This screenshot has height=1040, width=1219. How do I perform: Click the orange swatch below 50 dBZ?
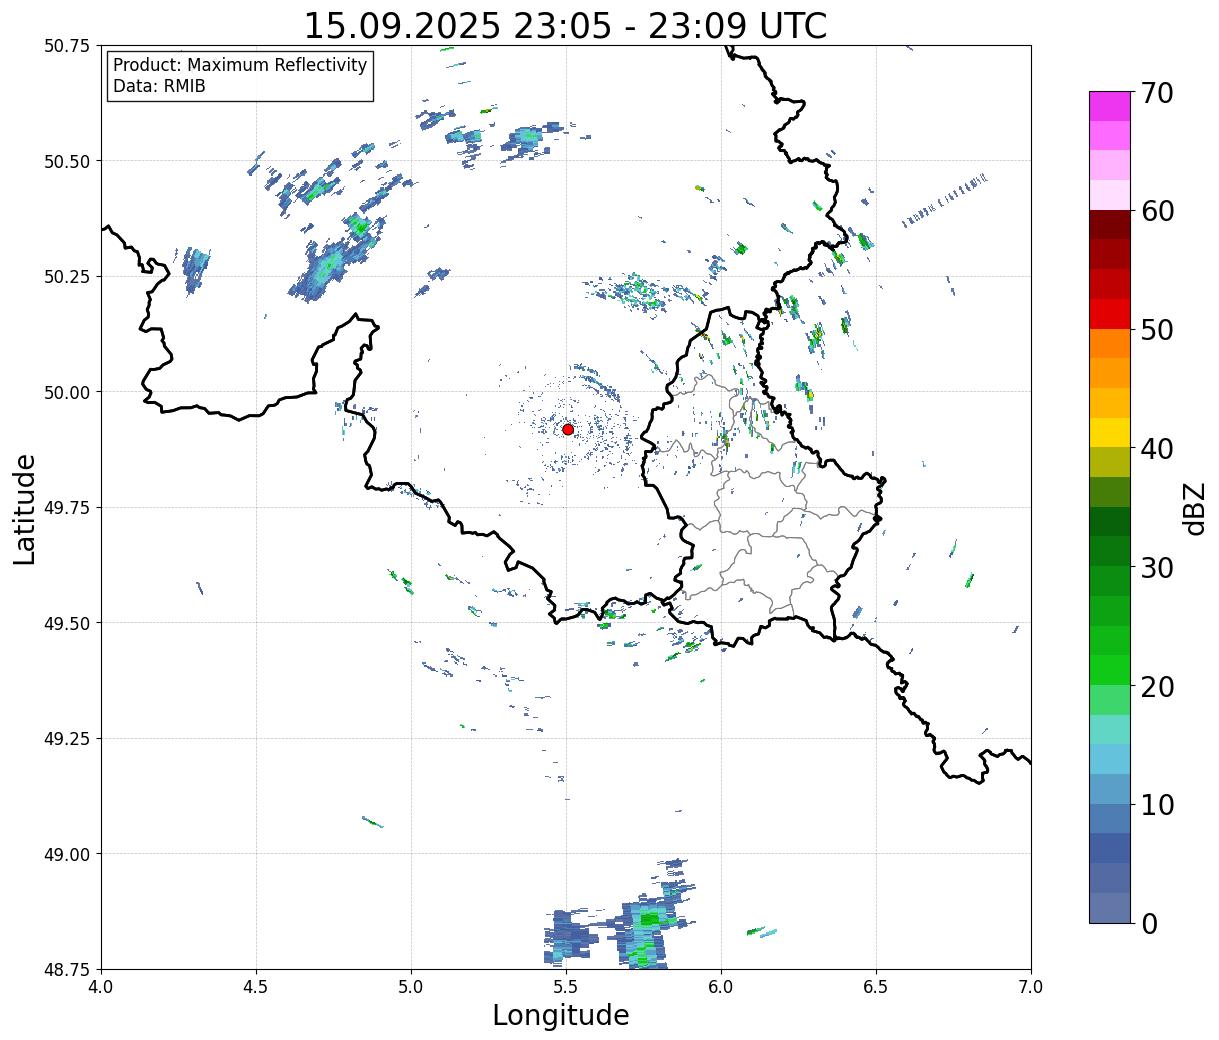(x=1110, y=343)
